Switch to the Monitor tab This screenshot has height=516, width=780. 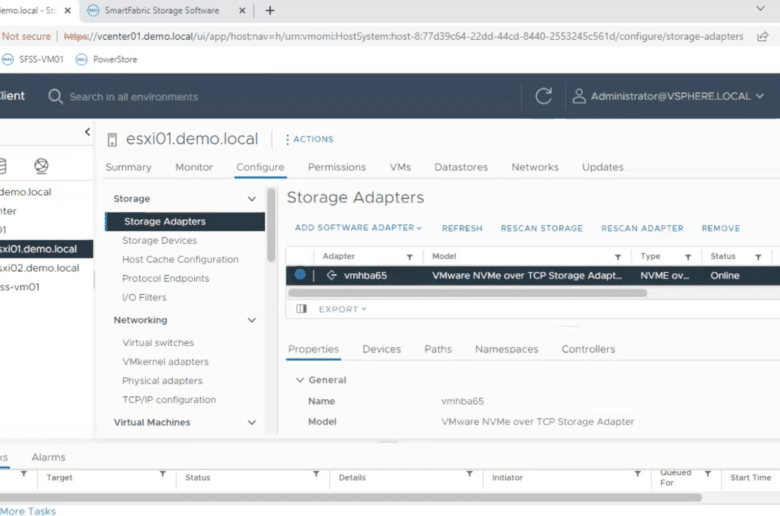click(x=194, y=167)
